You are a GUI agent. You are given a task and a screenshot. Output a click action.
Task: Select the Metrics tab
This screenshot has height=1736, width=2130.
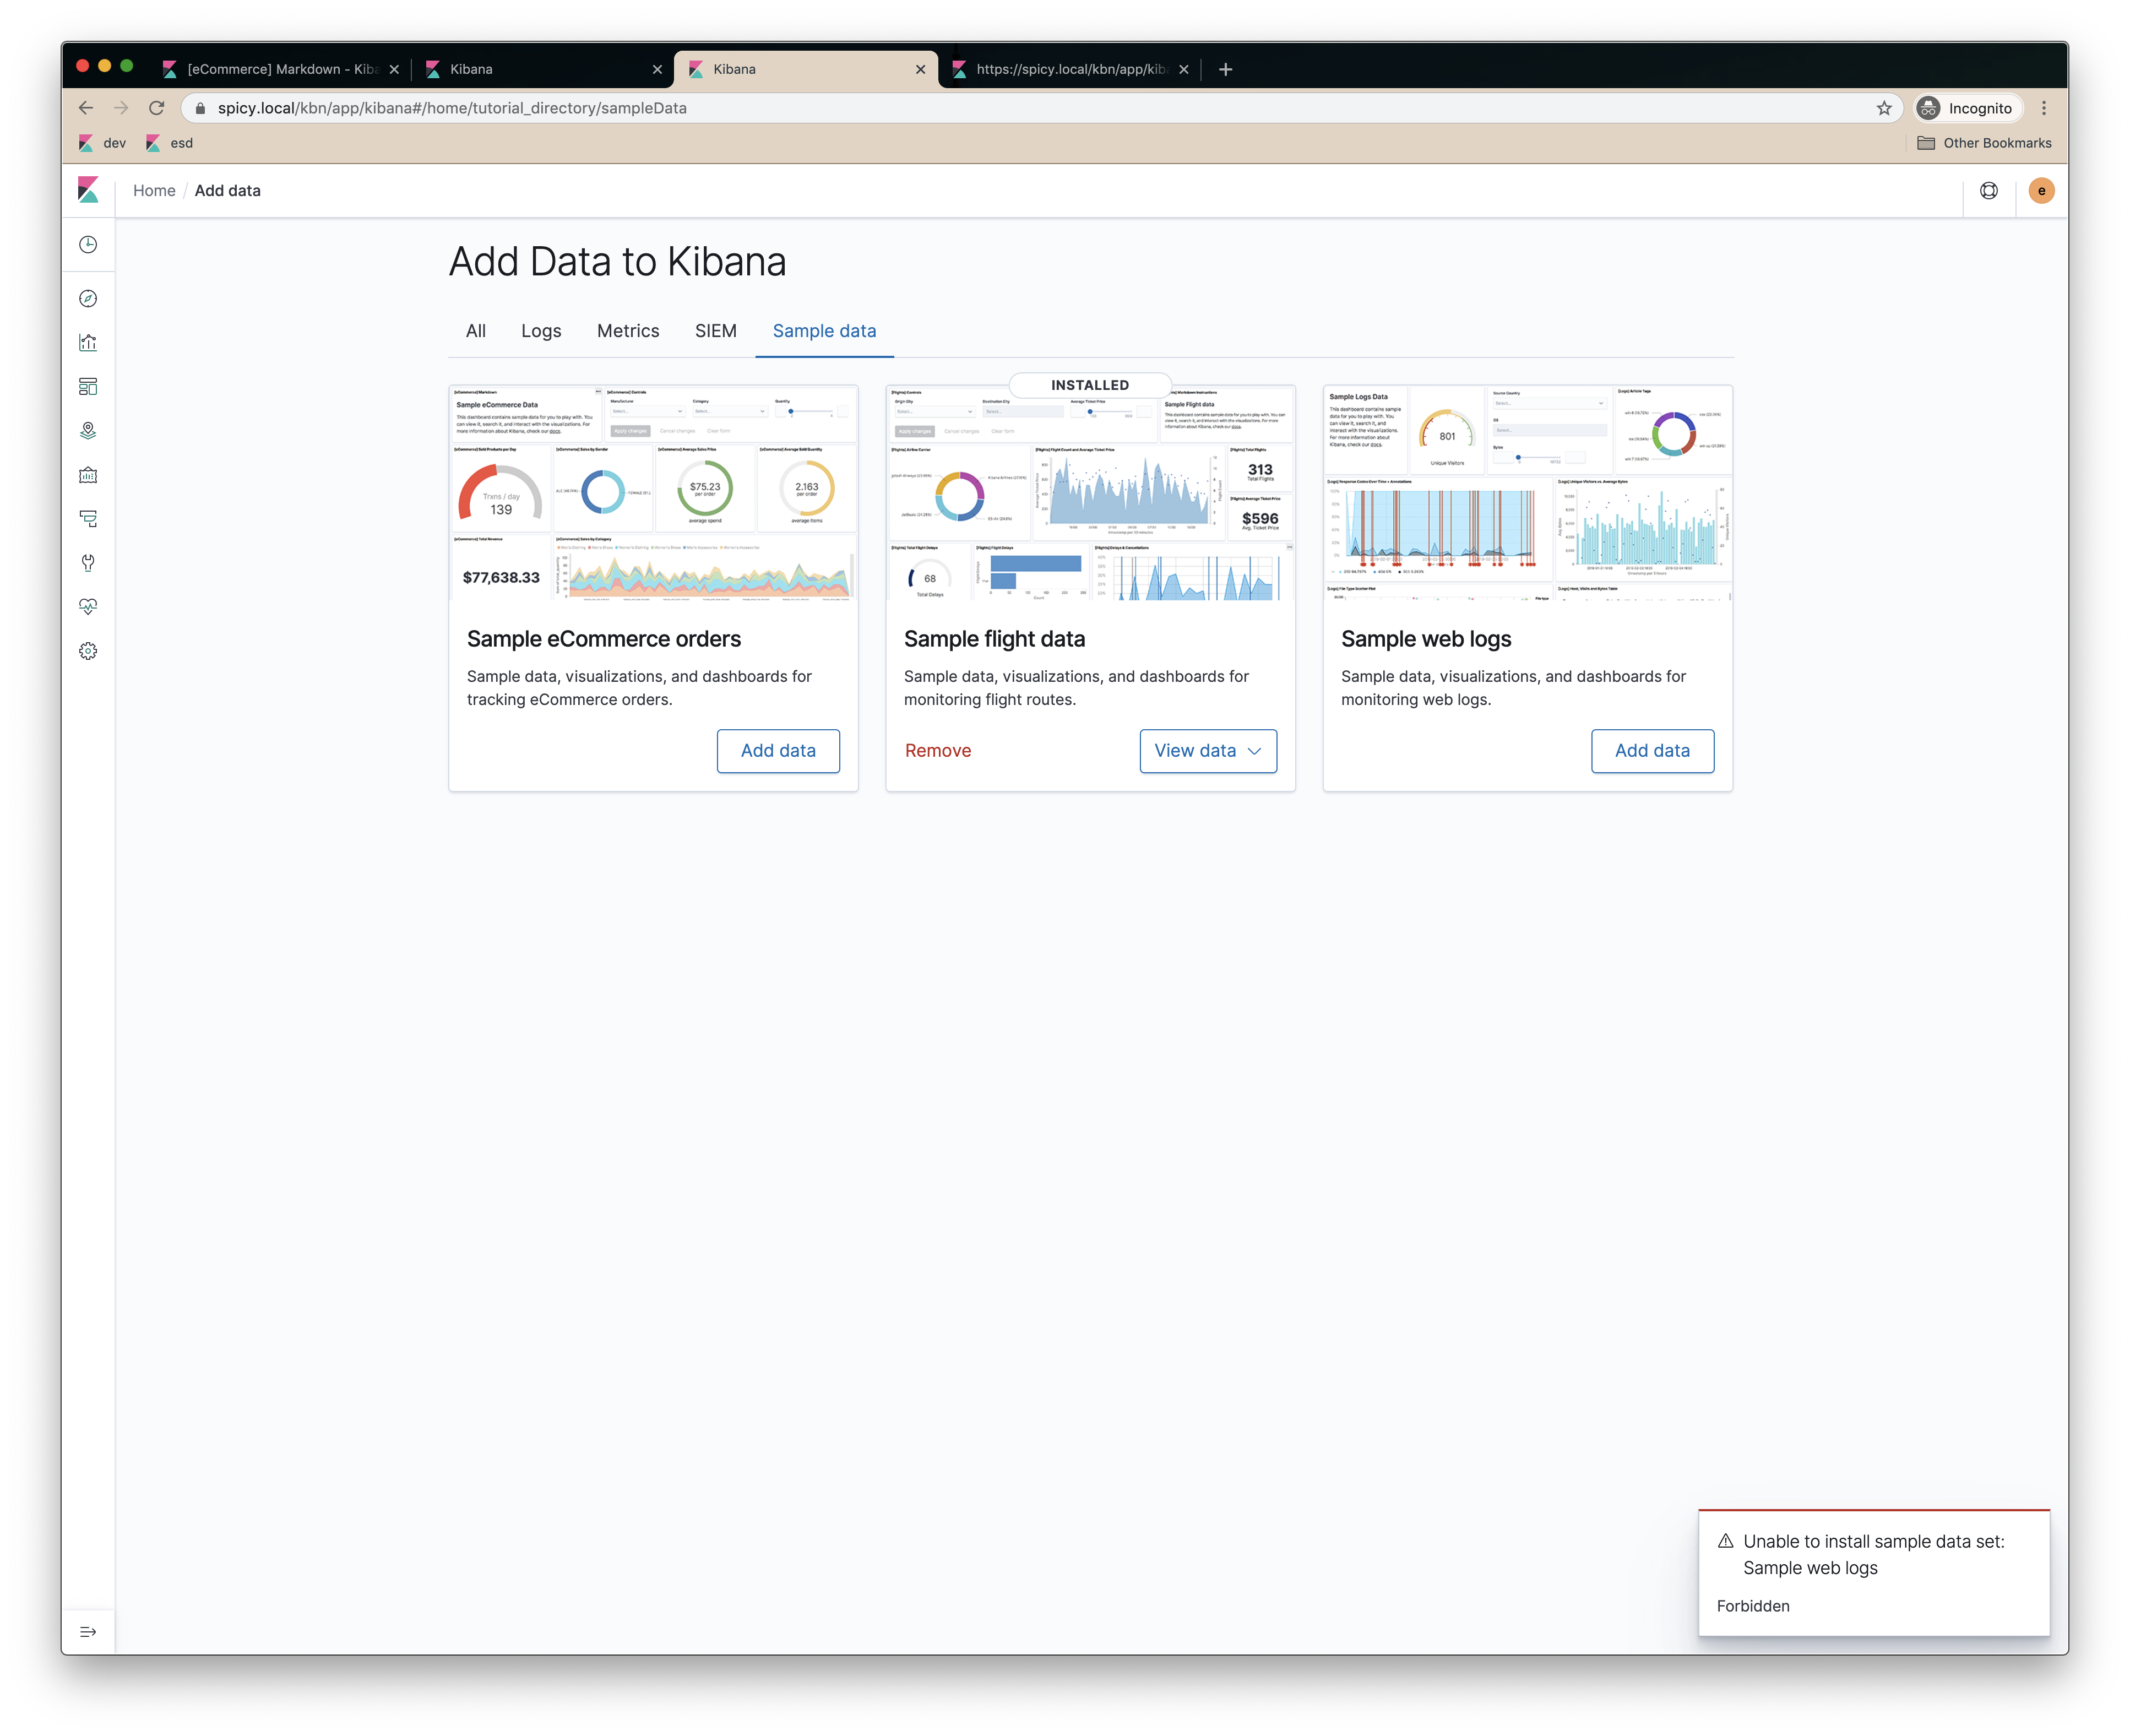coord(628,330)
